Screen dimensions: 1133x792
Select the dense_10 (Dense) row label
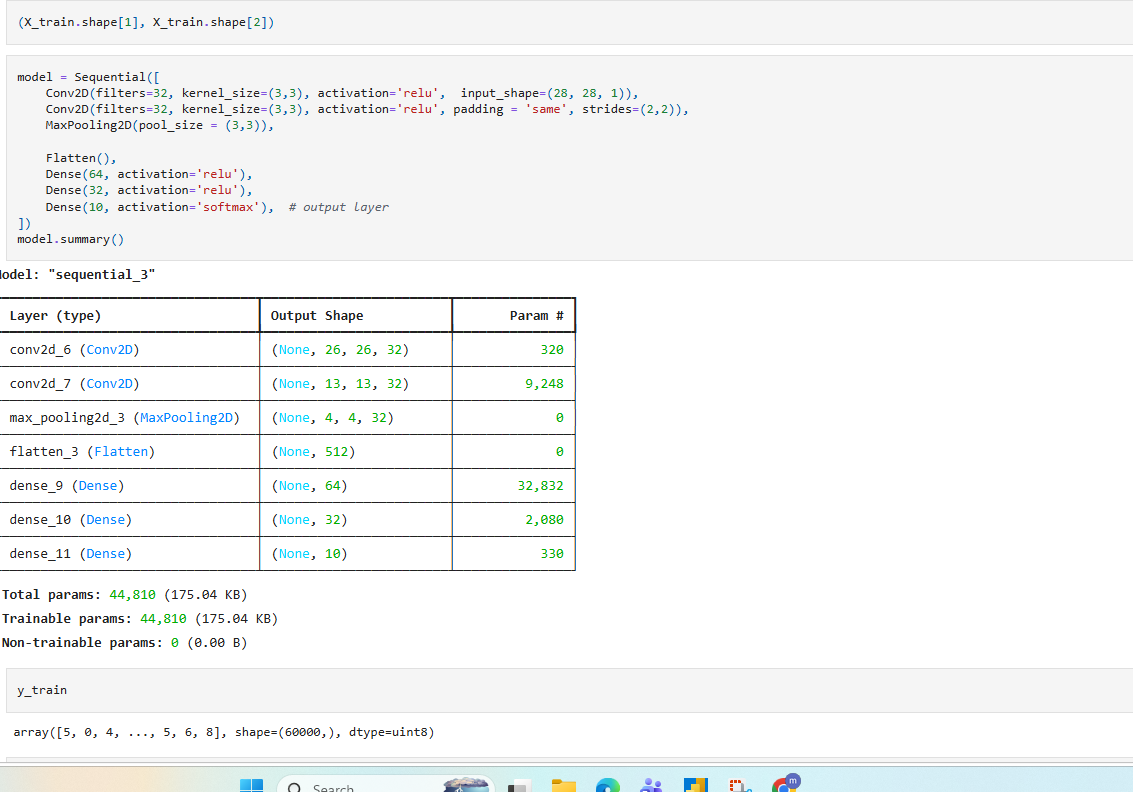pos(70,520)
